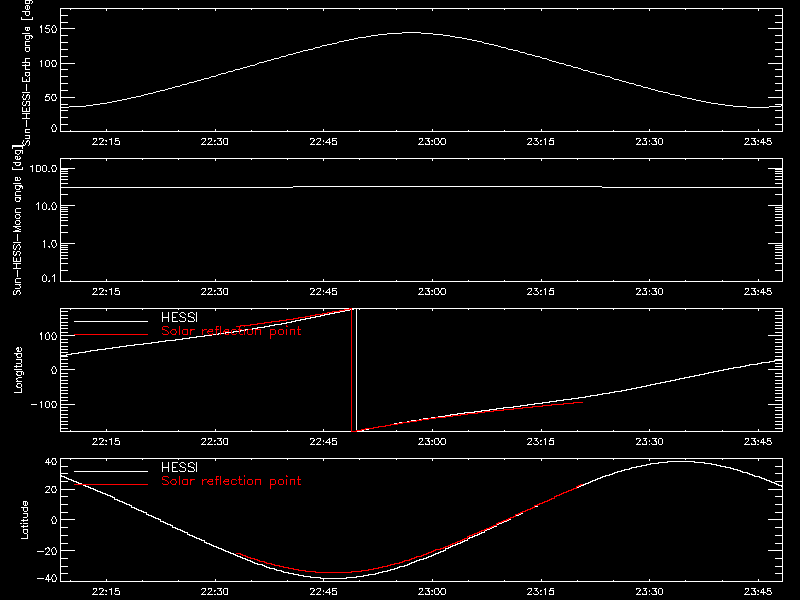Click red legend line sample in Longitude plot
Viewport: 800px width, 600px height.
[111, 335]
